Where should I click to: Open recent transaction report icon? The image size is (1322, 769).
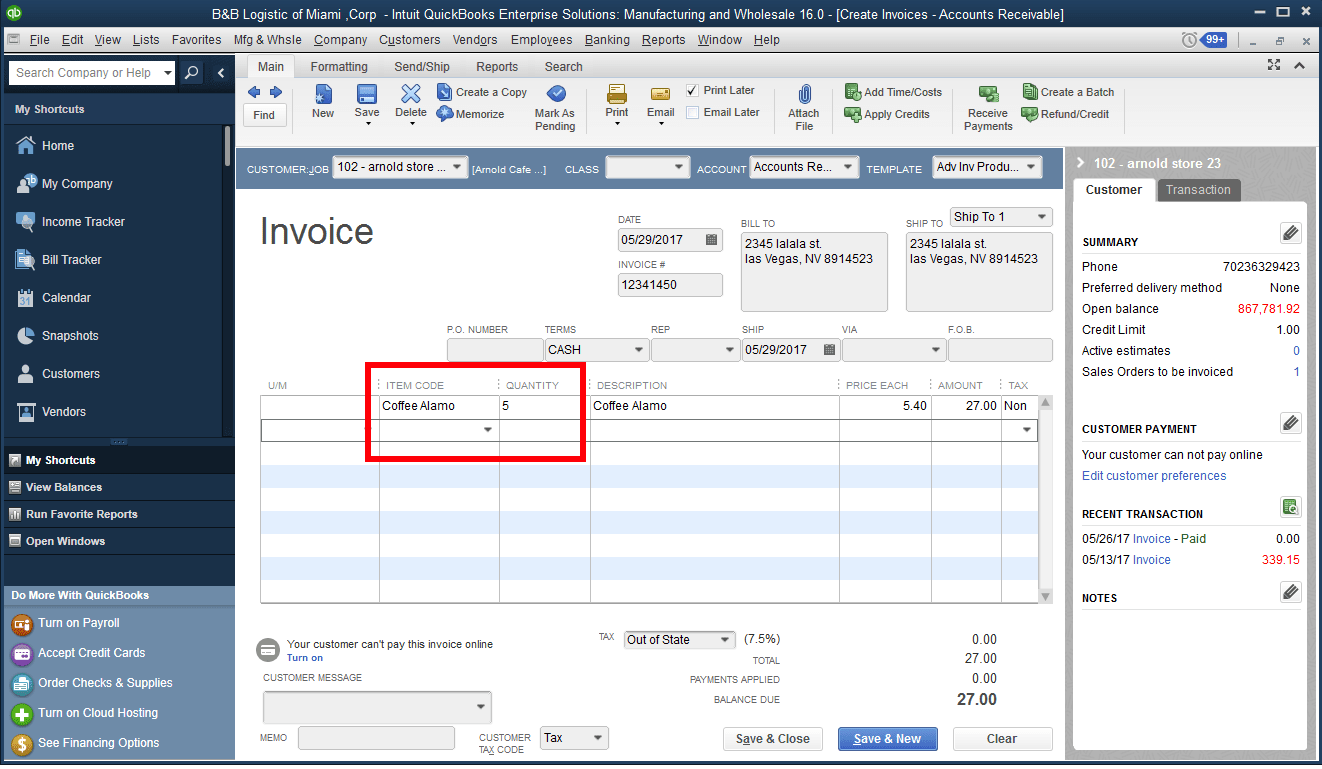pos(1290,507)
